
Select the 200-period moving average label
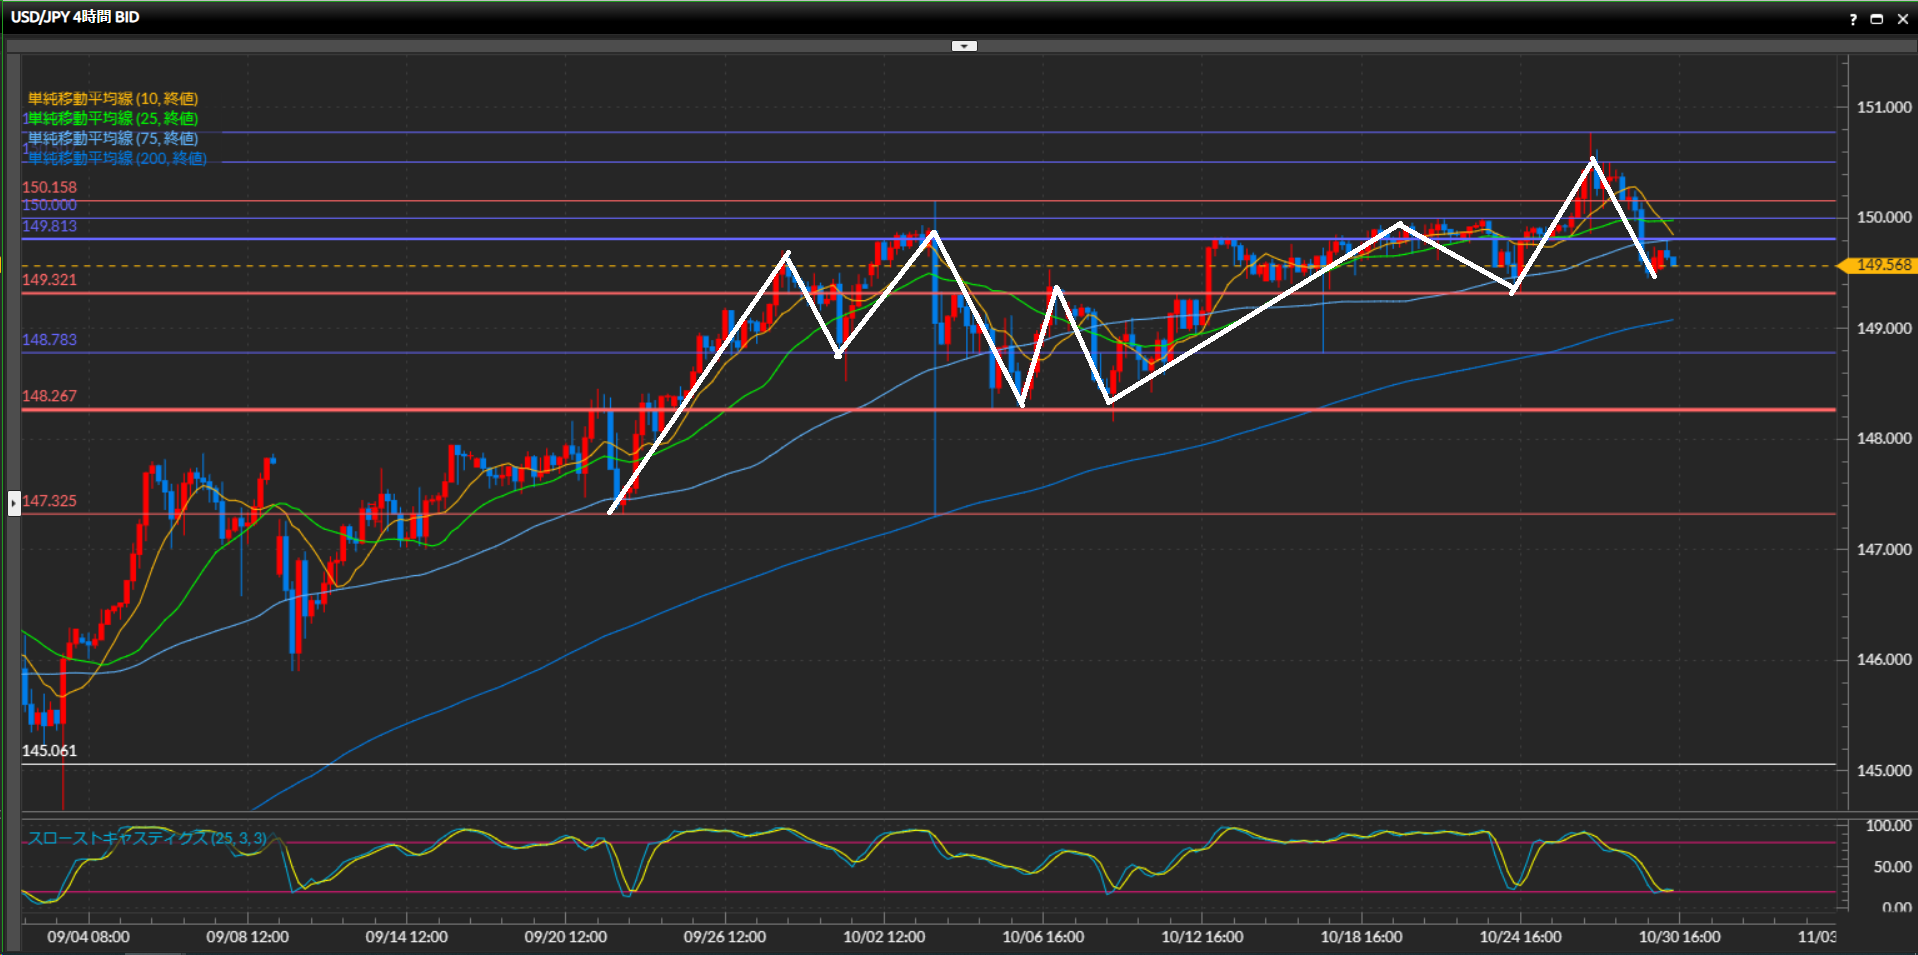point(117,158)
